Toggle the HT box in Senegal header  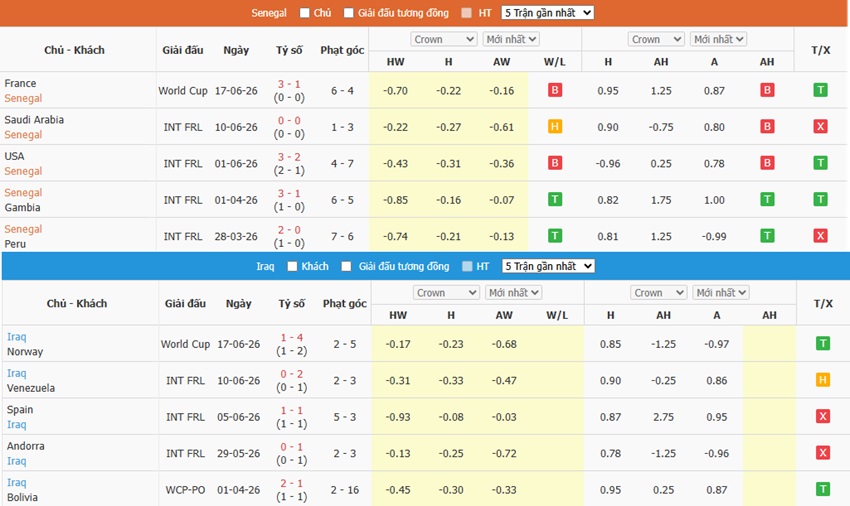466,12
